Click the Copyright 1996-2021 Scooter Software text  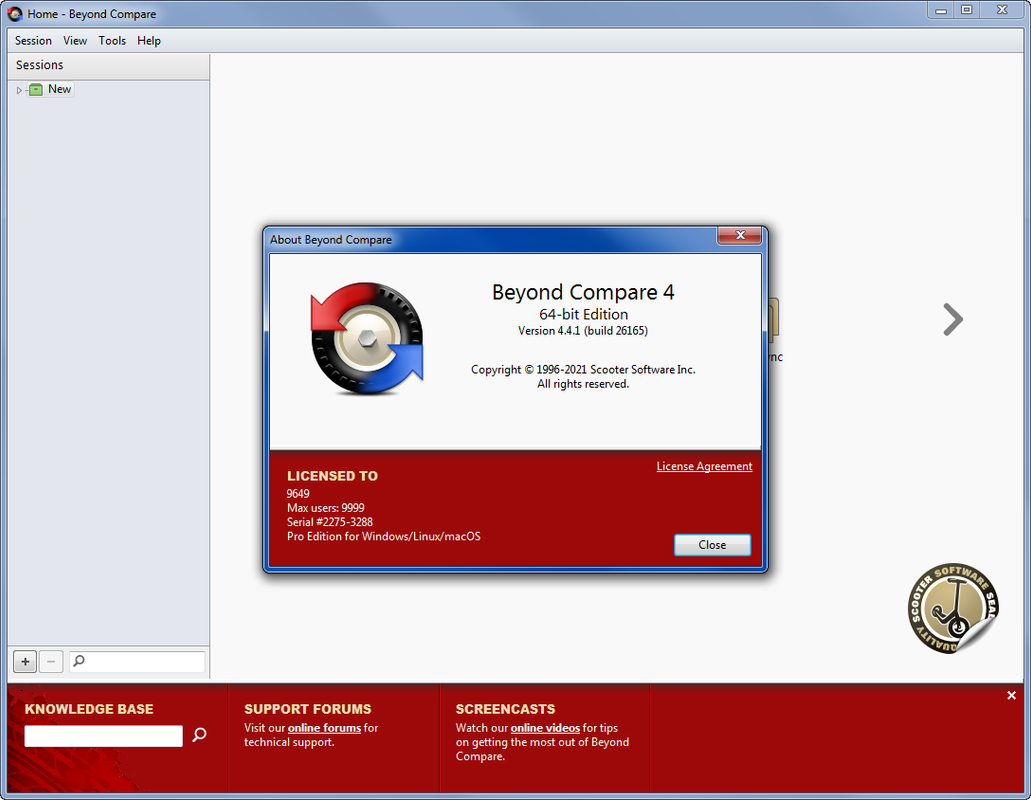583,369
